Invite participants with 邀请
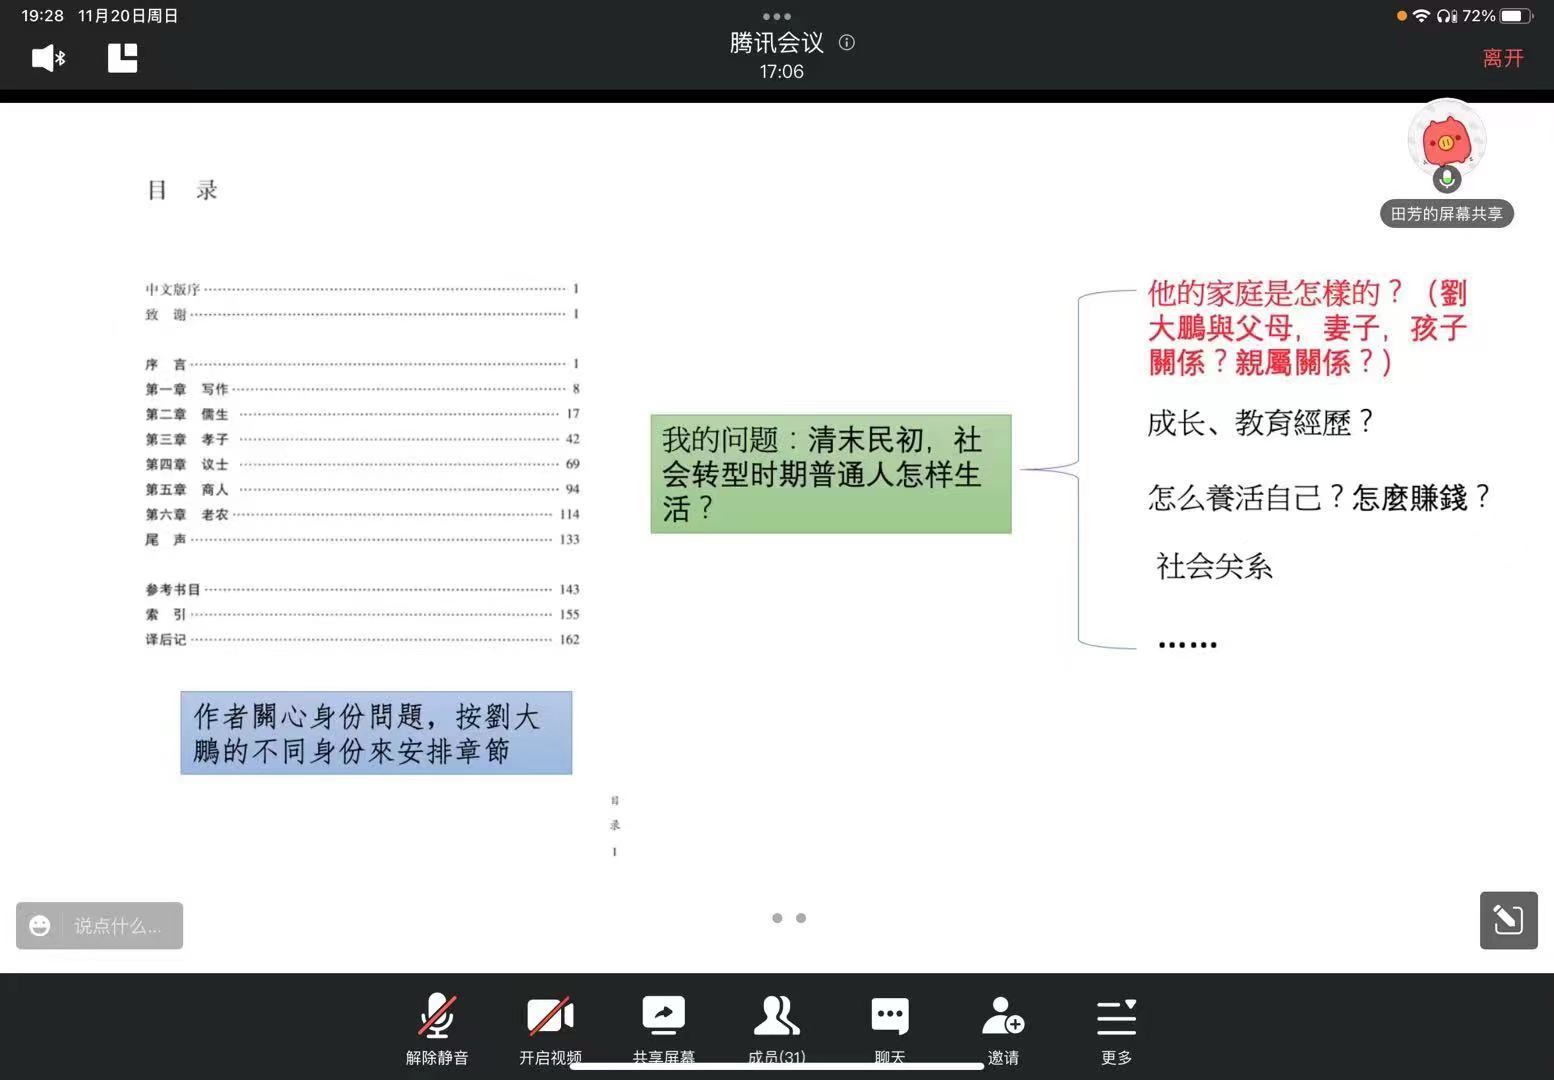 click(x=1003, y=1029)
